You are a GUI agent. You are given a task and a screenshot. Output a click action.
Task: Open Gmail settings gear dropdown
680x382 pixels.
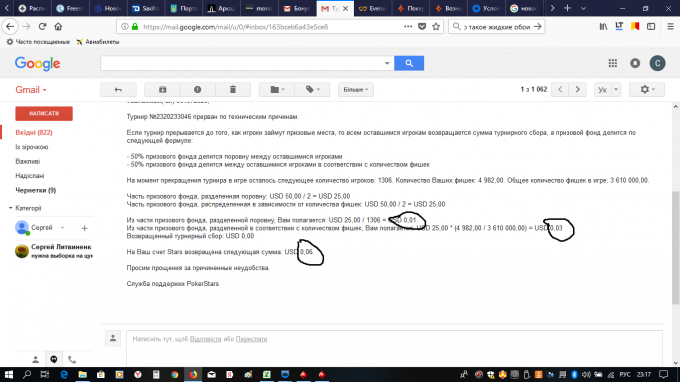pos(646,89)
